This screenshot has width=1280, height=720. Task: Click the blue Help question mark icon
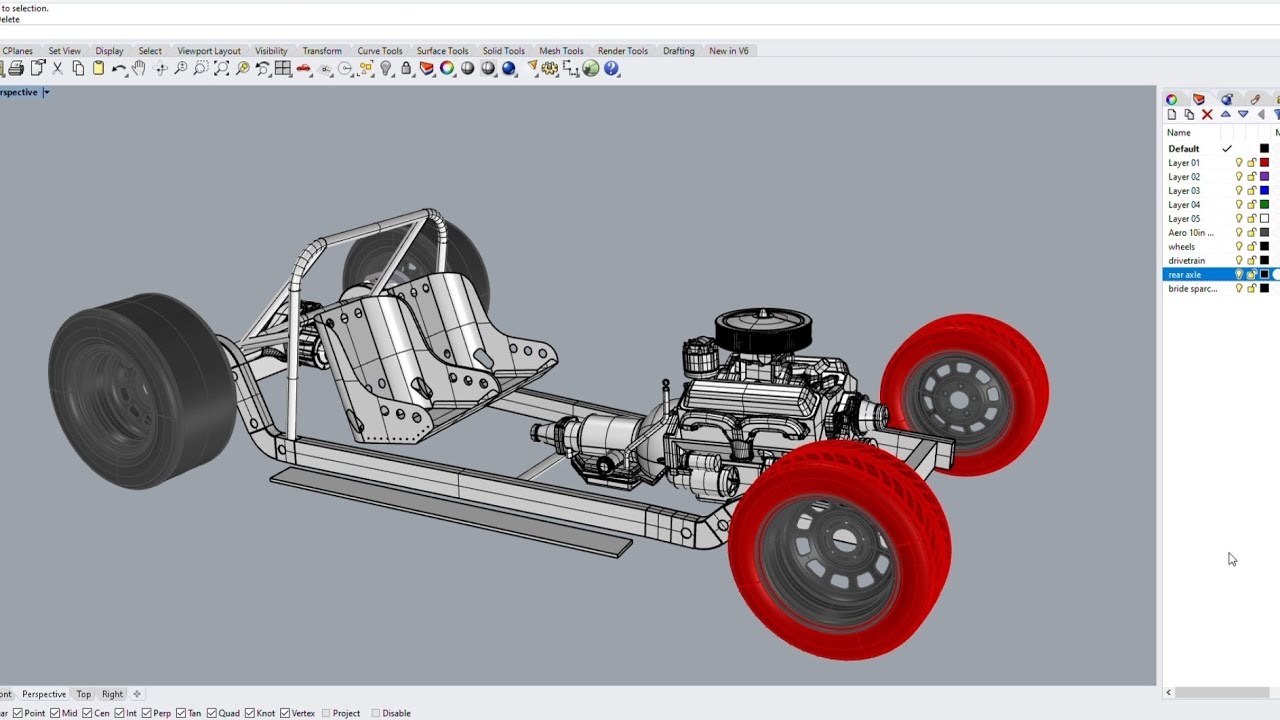(612, 68)
